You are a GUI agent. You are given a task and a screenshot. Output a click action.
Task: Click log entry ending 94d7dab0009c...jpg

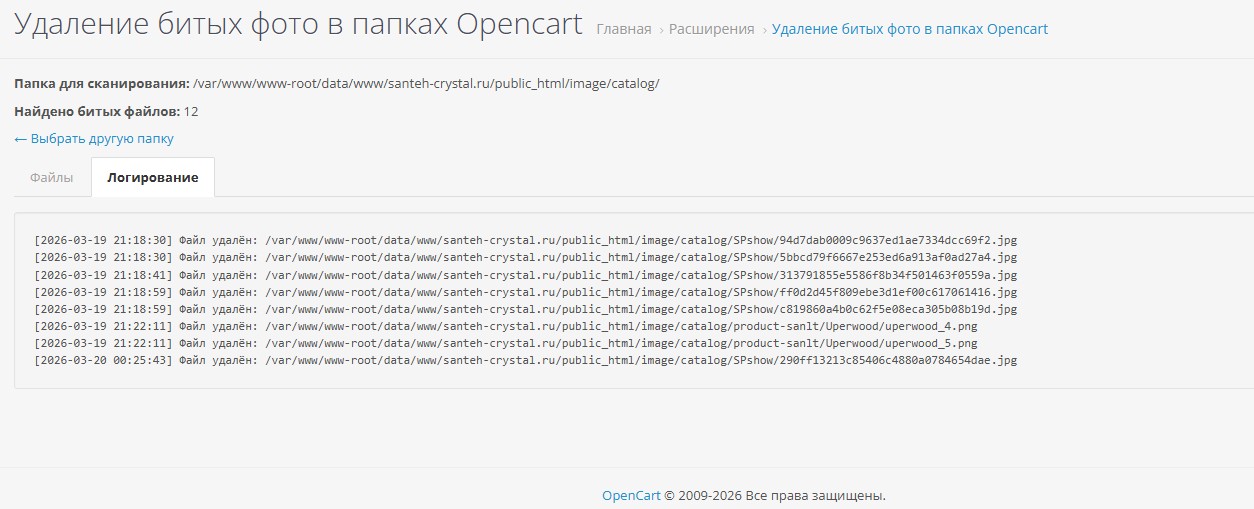525,240
